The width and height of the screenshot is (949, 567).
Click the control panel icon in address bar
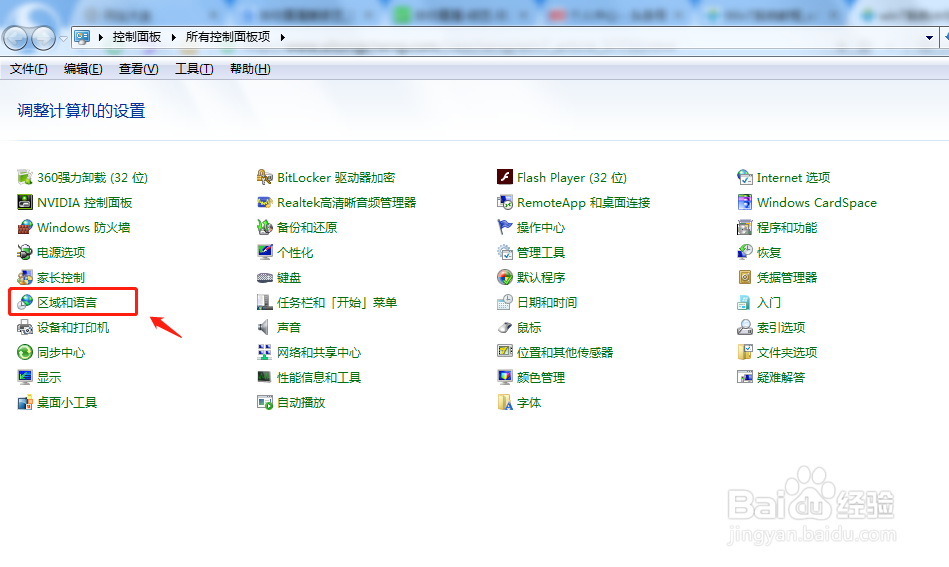pos(82,38)
